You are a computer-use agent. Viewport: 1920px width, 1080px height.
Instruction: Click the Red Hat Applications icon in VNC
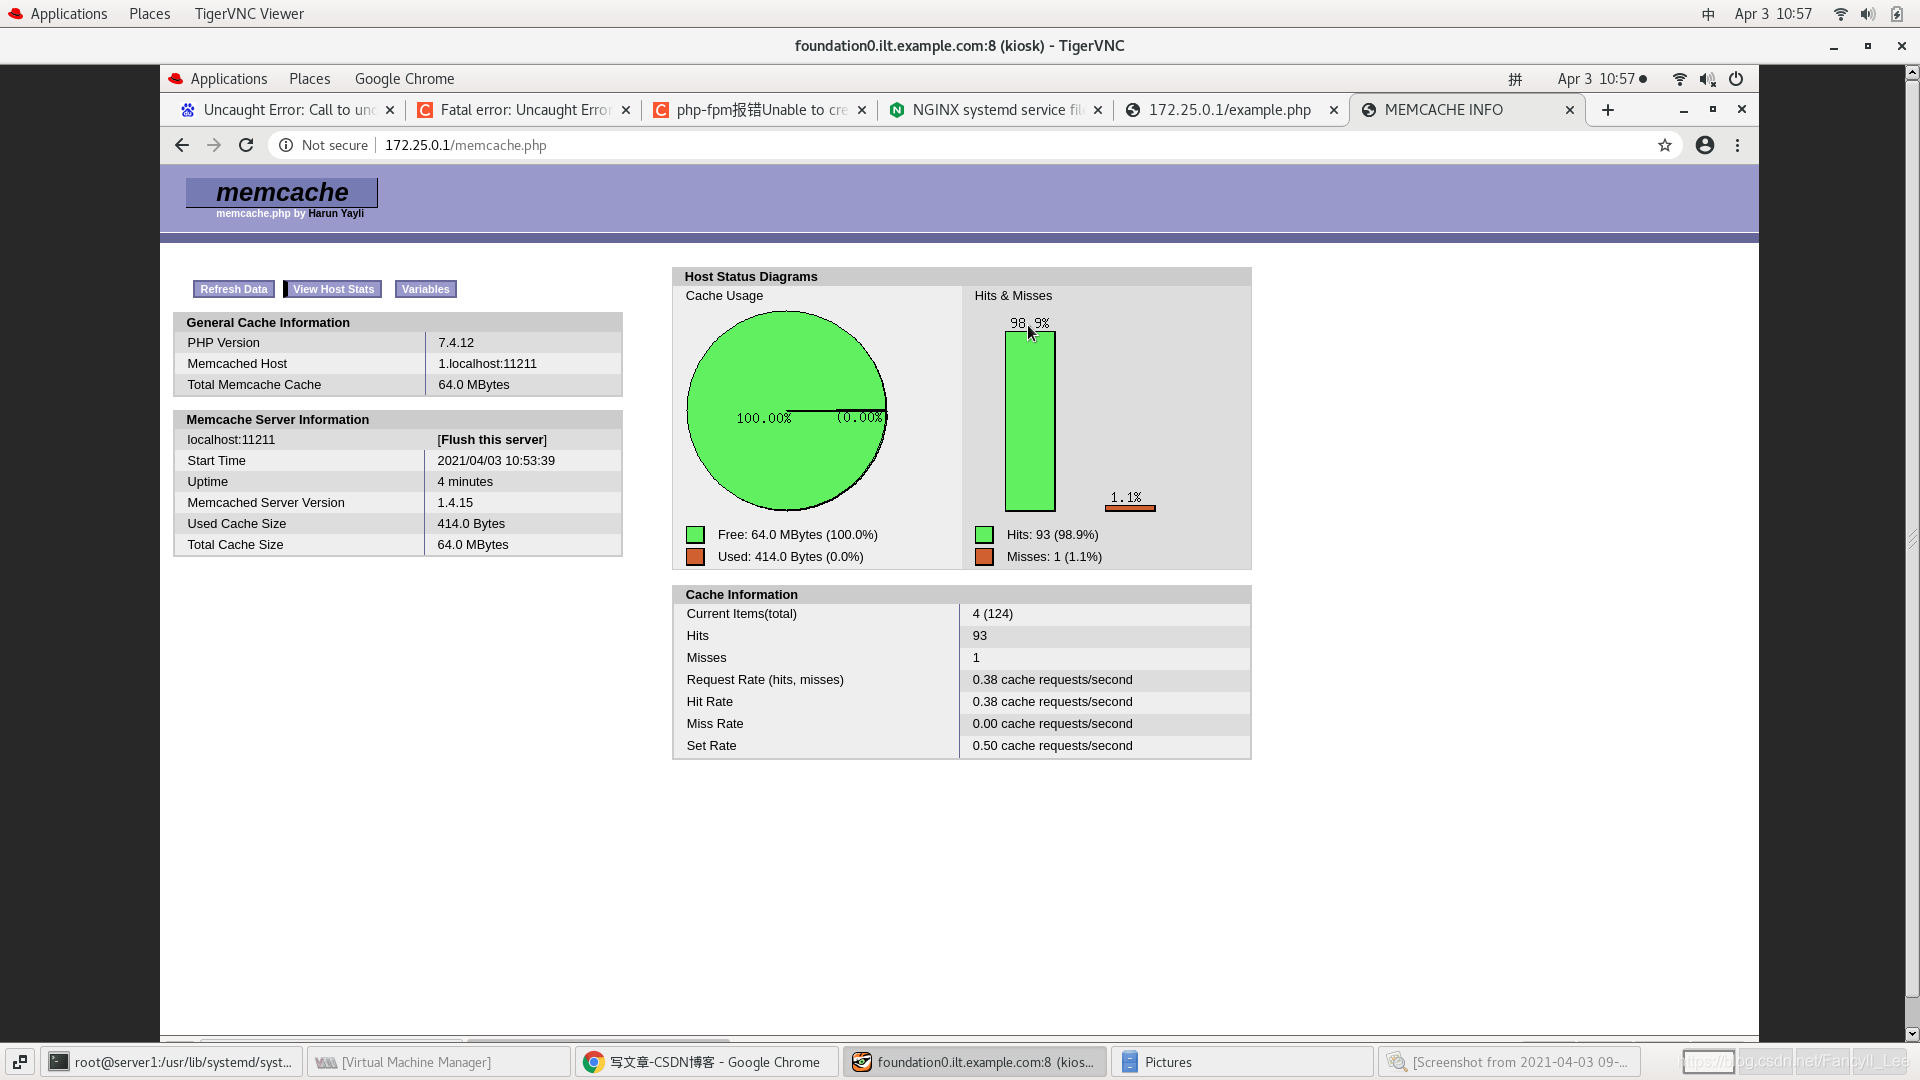[176, 79]
